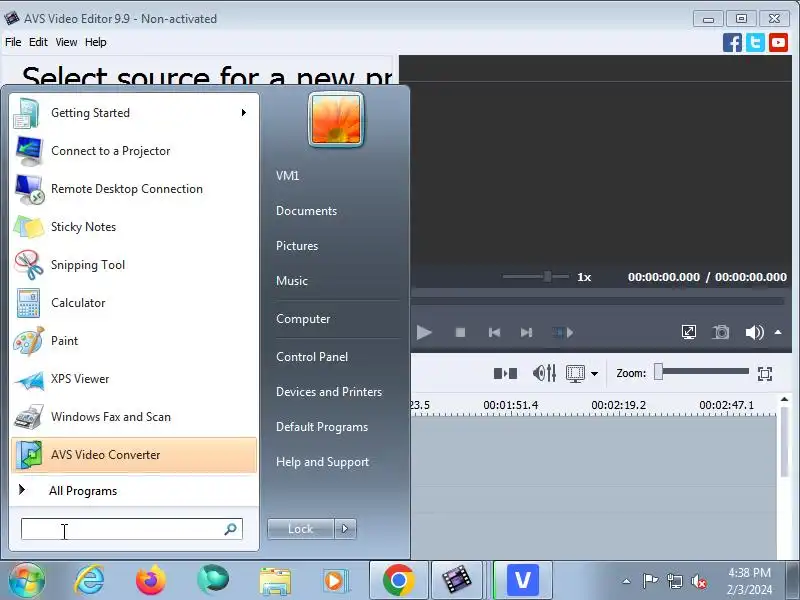Open Computer from Start menu
This screenshot has width=800, height=600.
[303, 319]
